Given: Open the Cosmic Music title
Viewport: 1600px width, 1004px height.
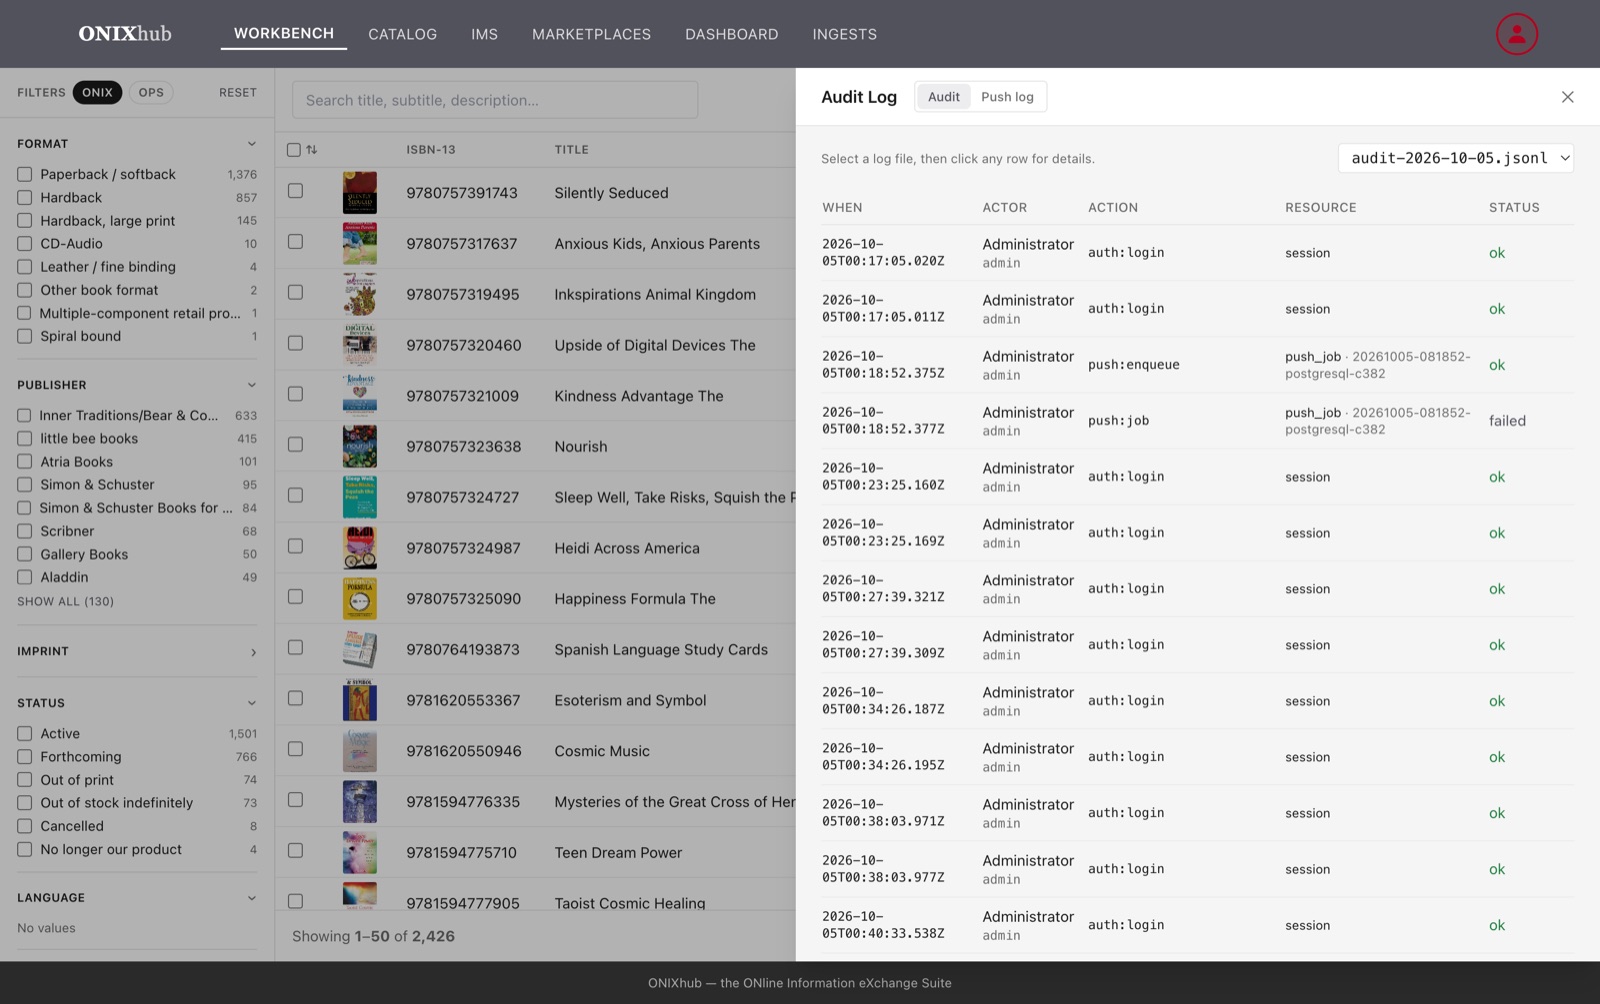Looking at the screenshot, I should tap(602, 751).
